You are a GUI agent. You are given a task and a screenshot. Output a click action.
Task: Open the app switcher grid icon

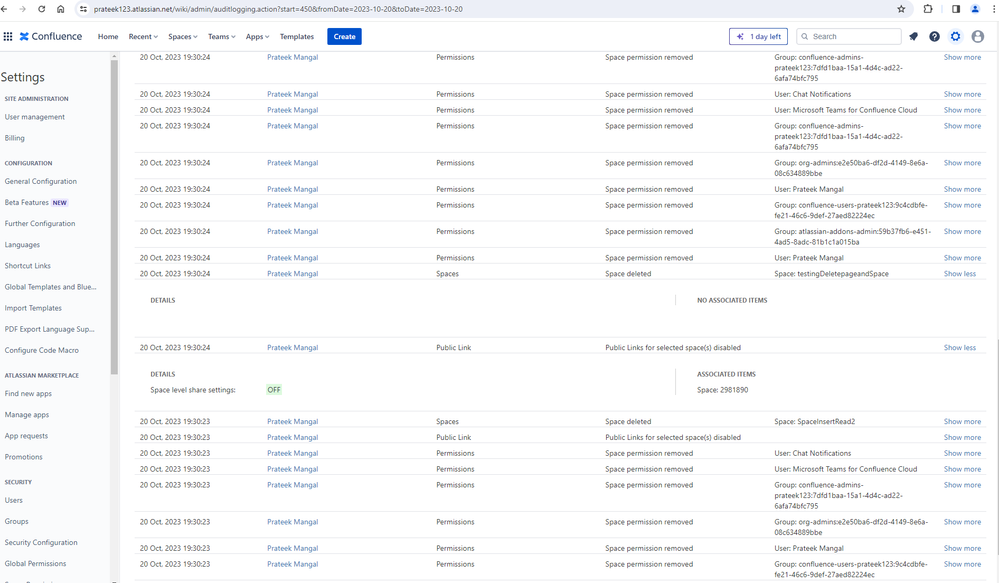point(8,36)
